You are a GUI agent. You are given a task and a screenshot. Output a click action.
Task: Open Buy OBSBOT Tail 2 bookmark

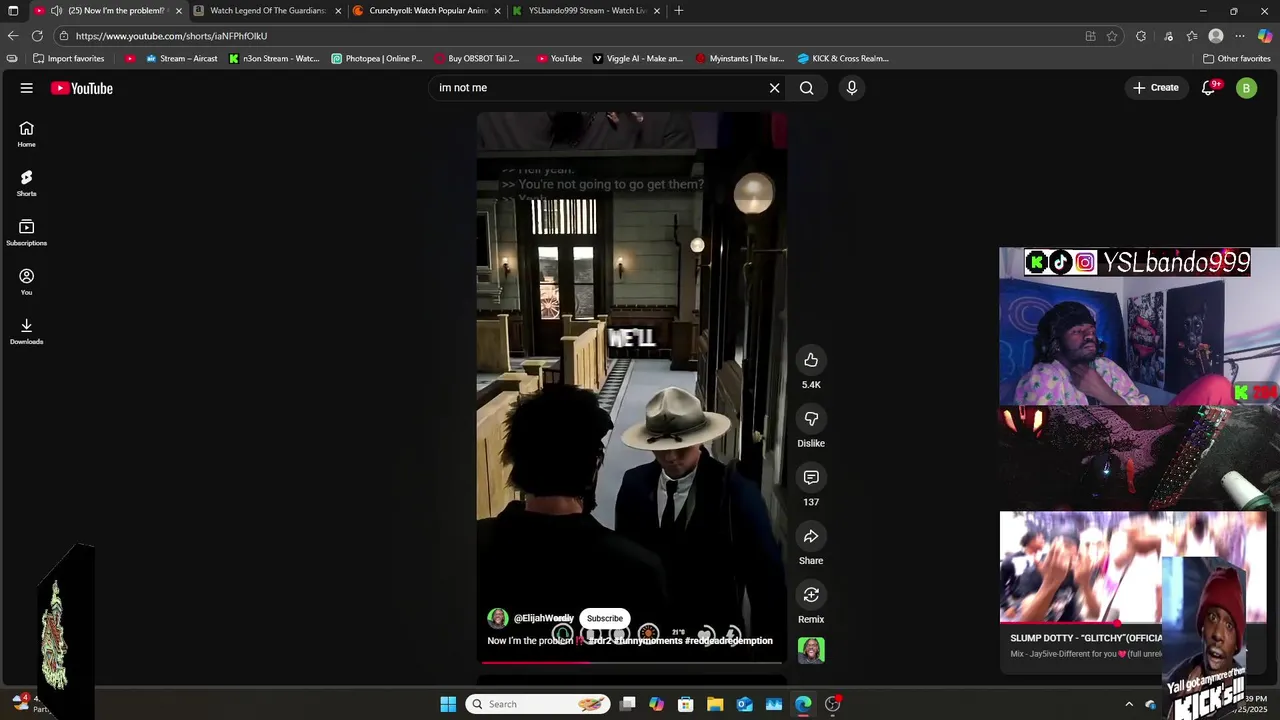(477, 58)
